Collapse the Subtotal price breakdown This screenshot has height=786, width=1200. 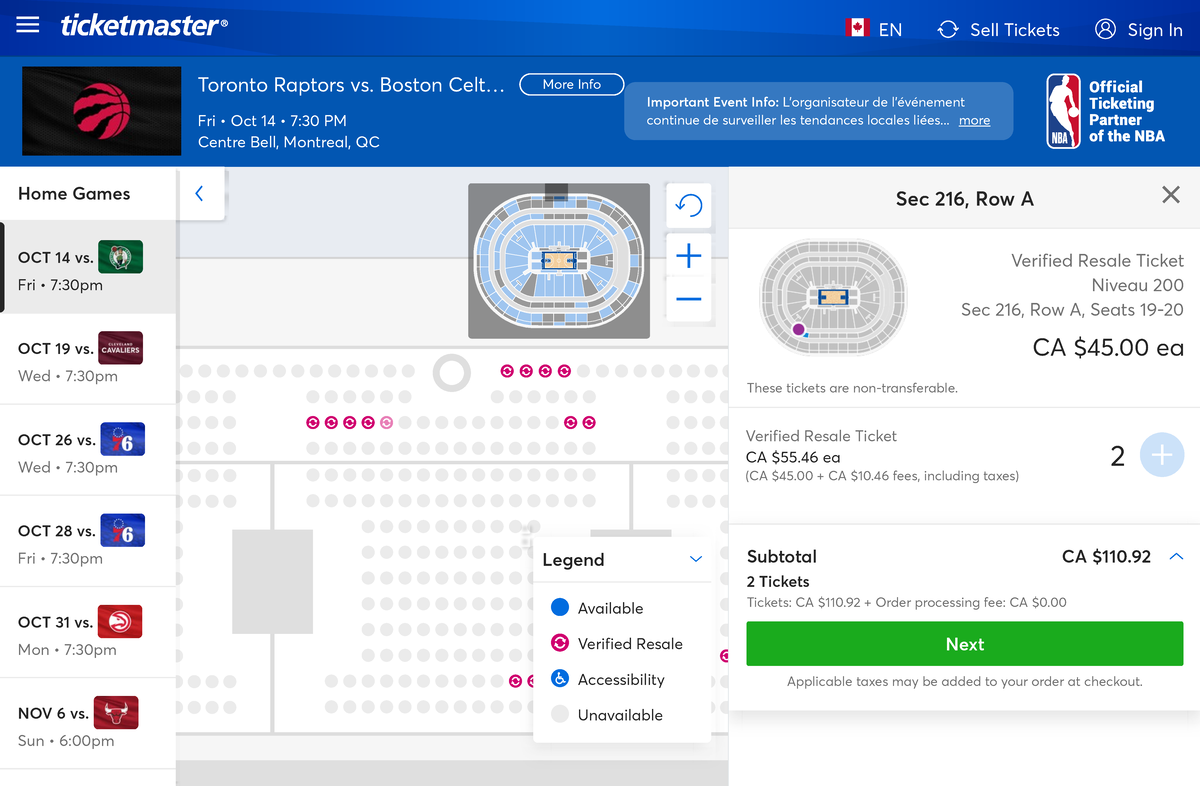click(x=1175, y=556)
